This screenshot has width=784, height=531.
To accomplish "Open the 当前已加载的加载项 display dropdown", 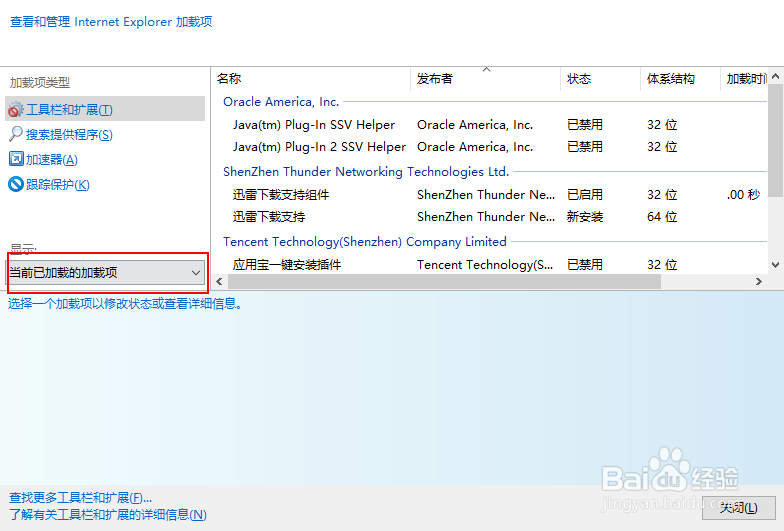I will [x=106, y=272].
